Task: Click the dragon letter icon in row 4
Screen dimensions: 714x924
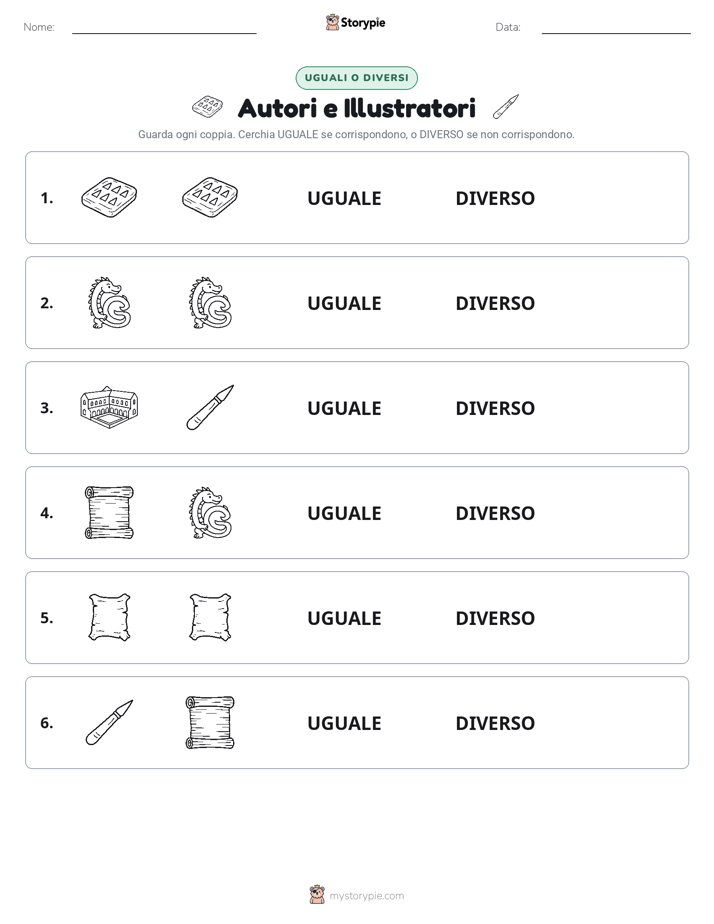Action: click(x=210, y=512)
